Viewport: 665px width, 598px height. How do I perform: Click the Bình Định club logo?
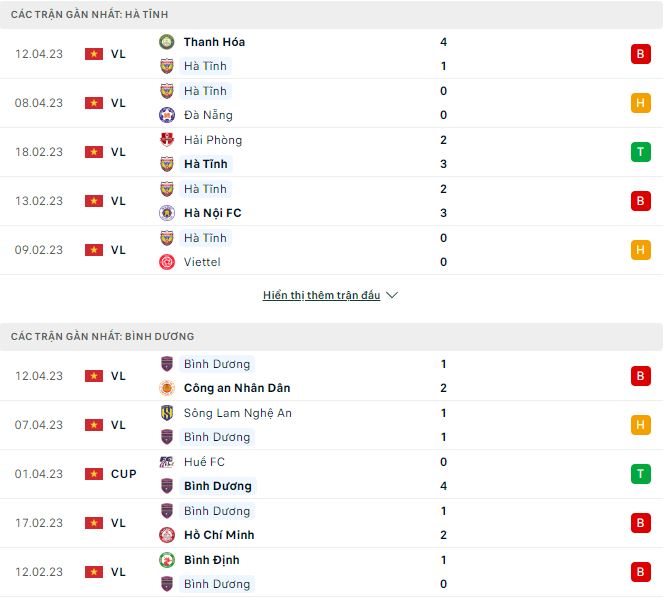[167, 560]
